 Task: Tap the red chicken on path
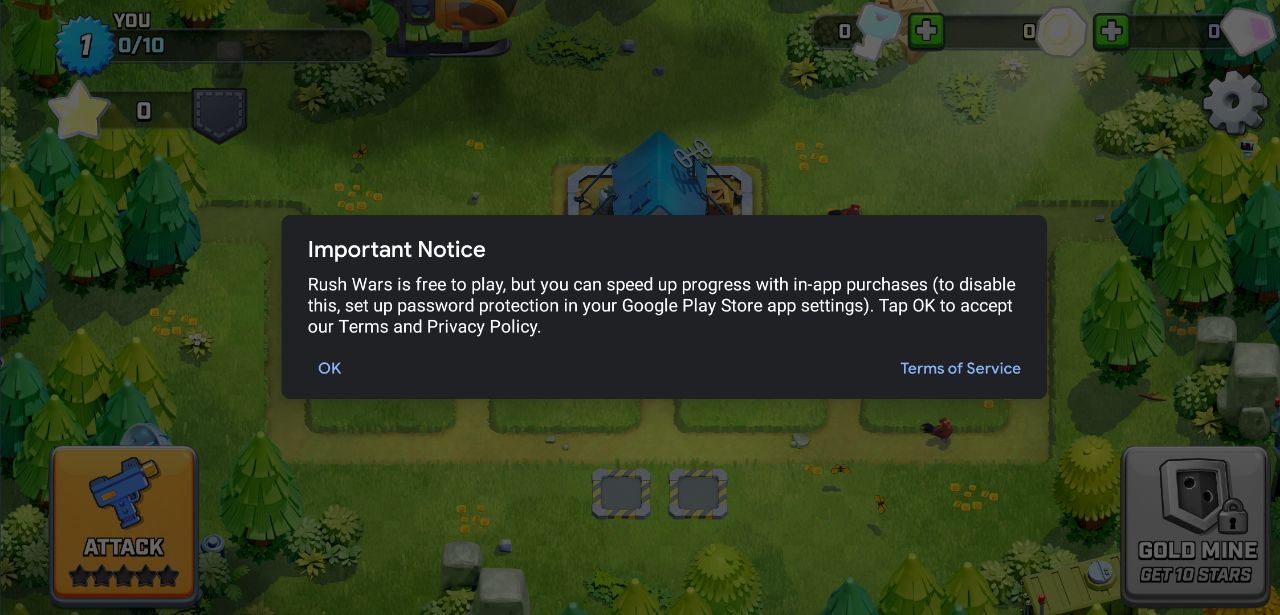click(x=937, y=431)
